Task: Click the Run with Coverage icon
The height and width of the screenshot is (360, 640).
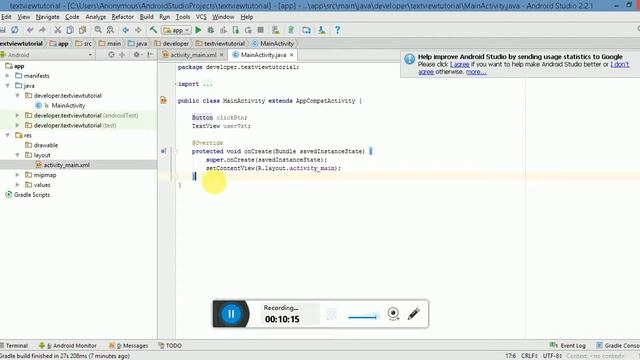Action: [x=223, y=30]
